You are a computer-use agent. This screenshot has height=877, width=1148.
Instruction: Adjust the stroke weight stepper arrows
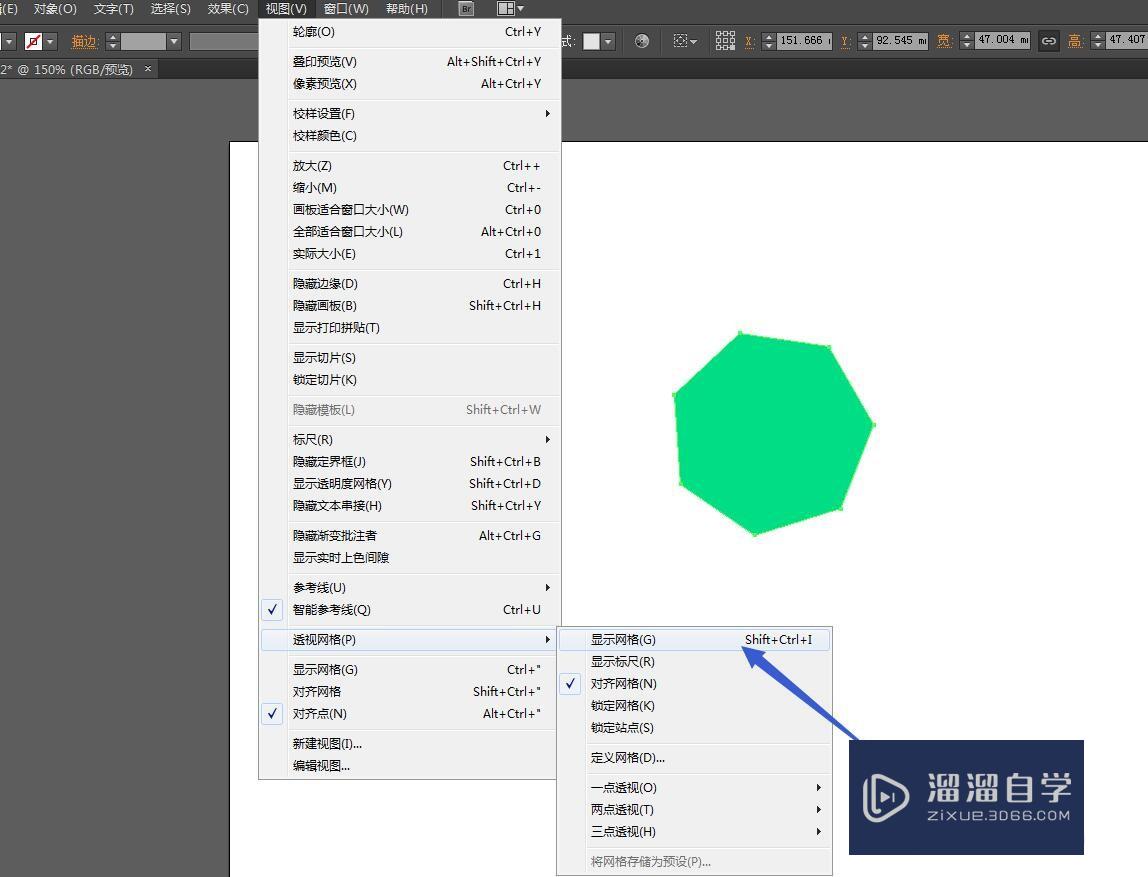[x=112, y=41]
